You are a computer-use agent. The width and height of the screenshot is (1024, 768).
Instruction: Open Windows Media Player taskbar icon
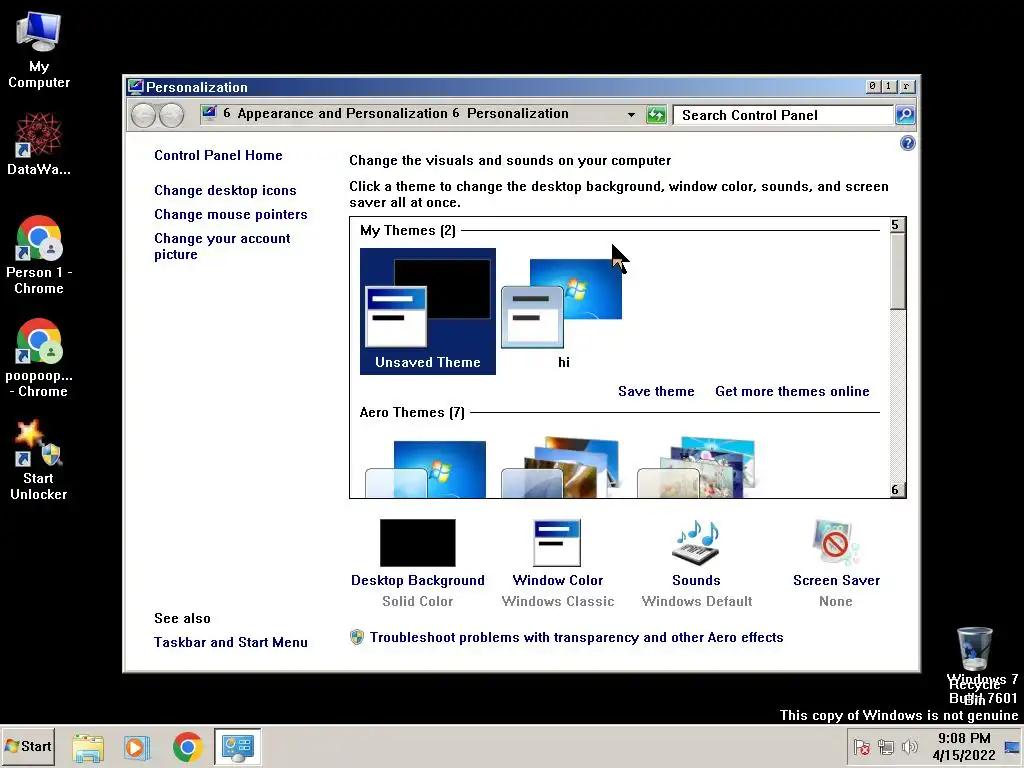[137, 747]
